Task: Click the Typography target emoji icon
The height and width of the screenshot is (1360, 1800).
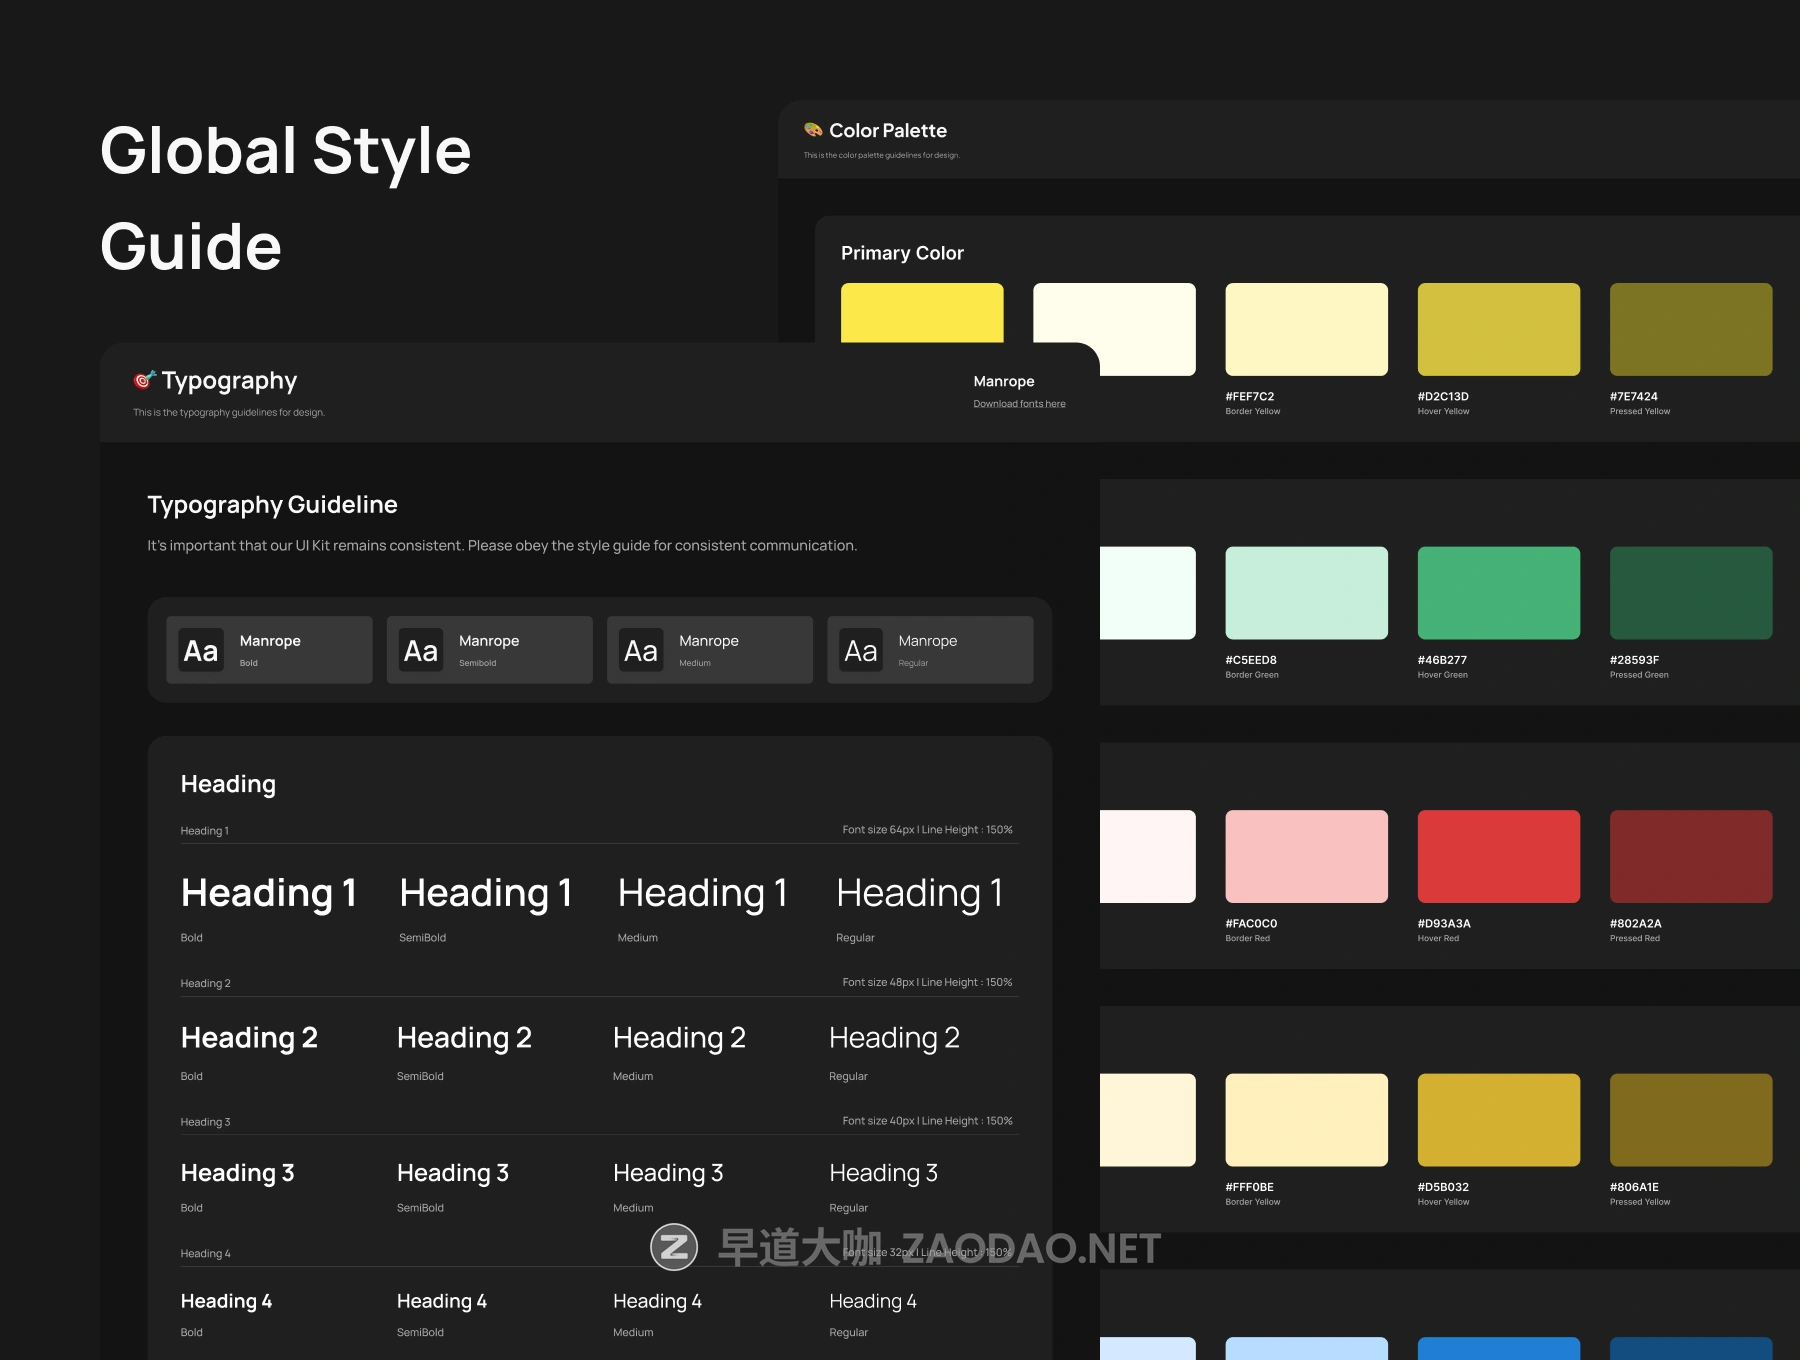Action: click(x=145, y=380)
